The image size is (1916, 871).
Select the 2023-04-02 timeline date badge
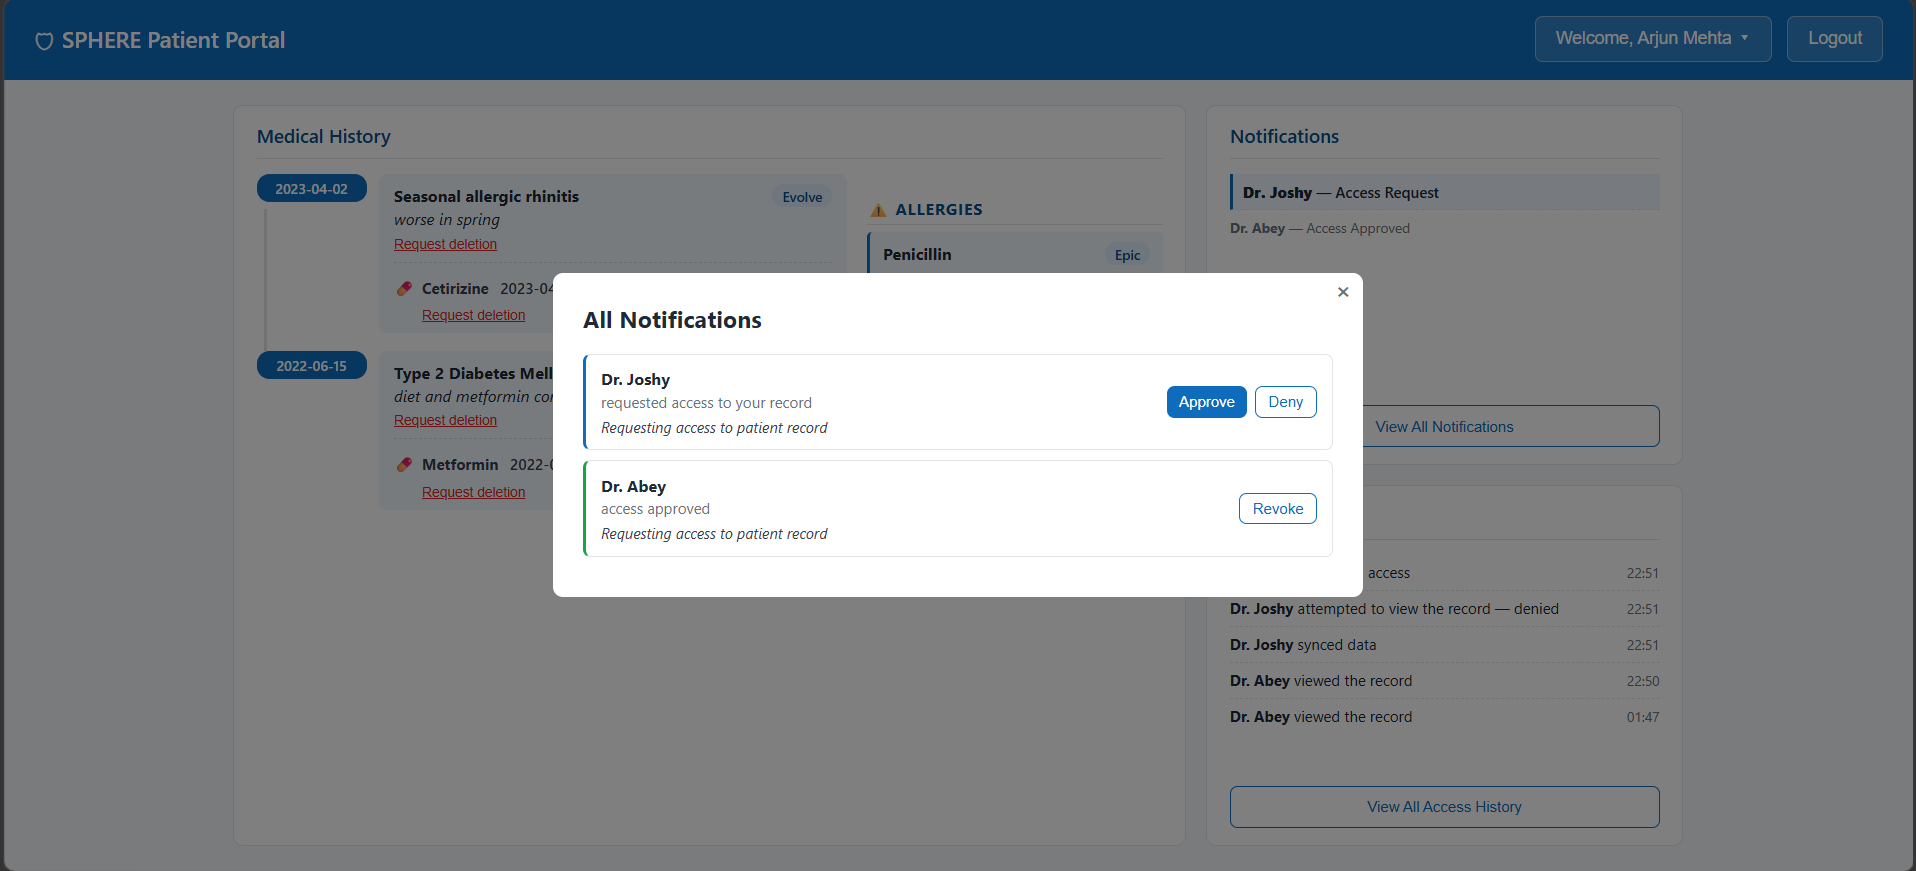(311, 189)
